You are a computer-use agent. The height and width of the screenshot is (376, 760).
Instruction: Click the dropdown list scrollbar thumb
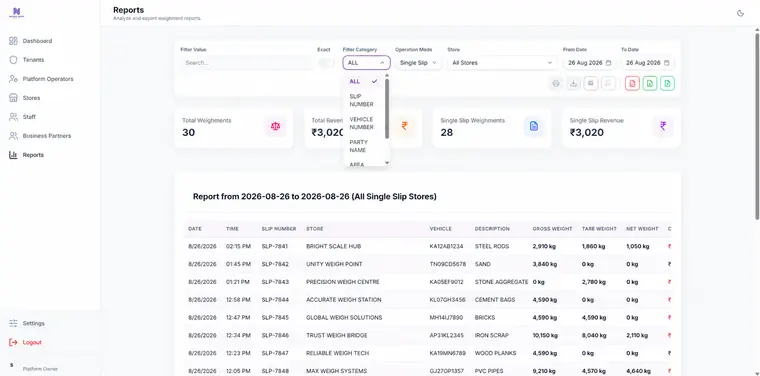coord(387,108)
